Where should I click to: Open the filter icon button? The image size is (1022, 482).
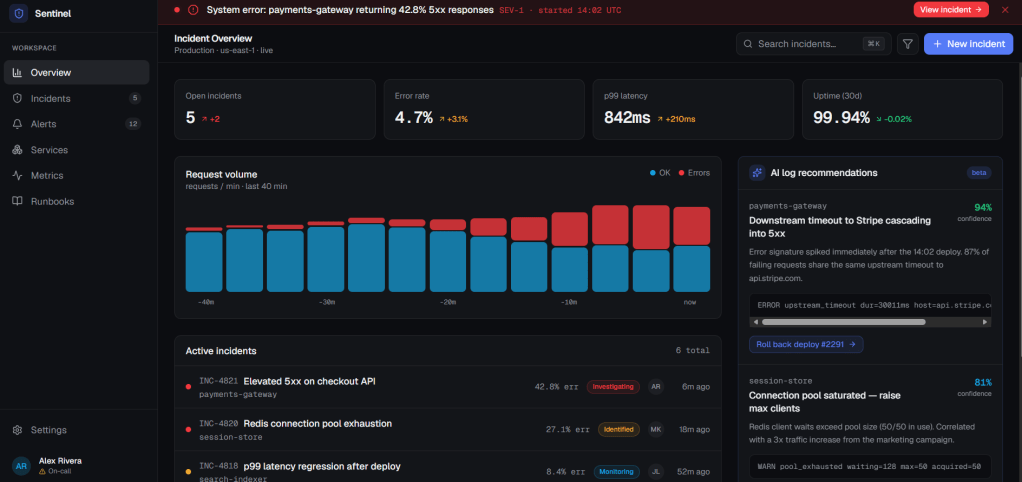pyautogui.click(x=907, y=44)
